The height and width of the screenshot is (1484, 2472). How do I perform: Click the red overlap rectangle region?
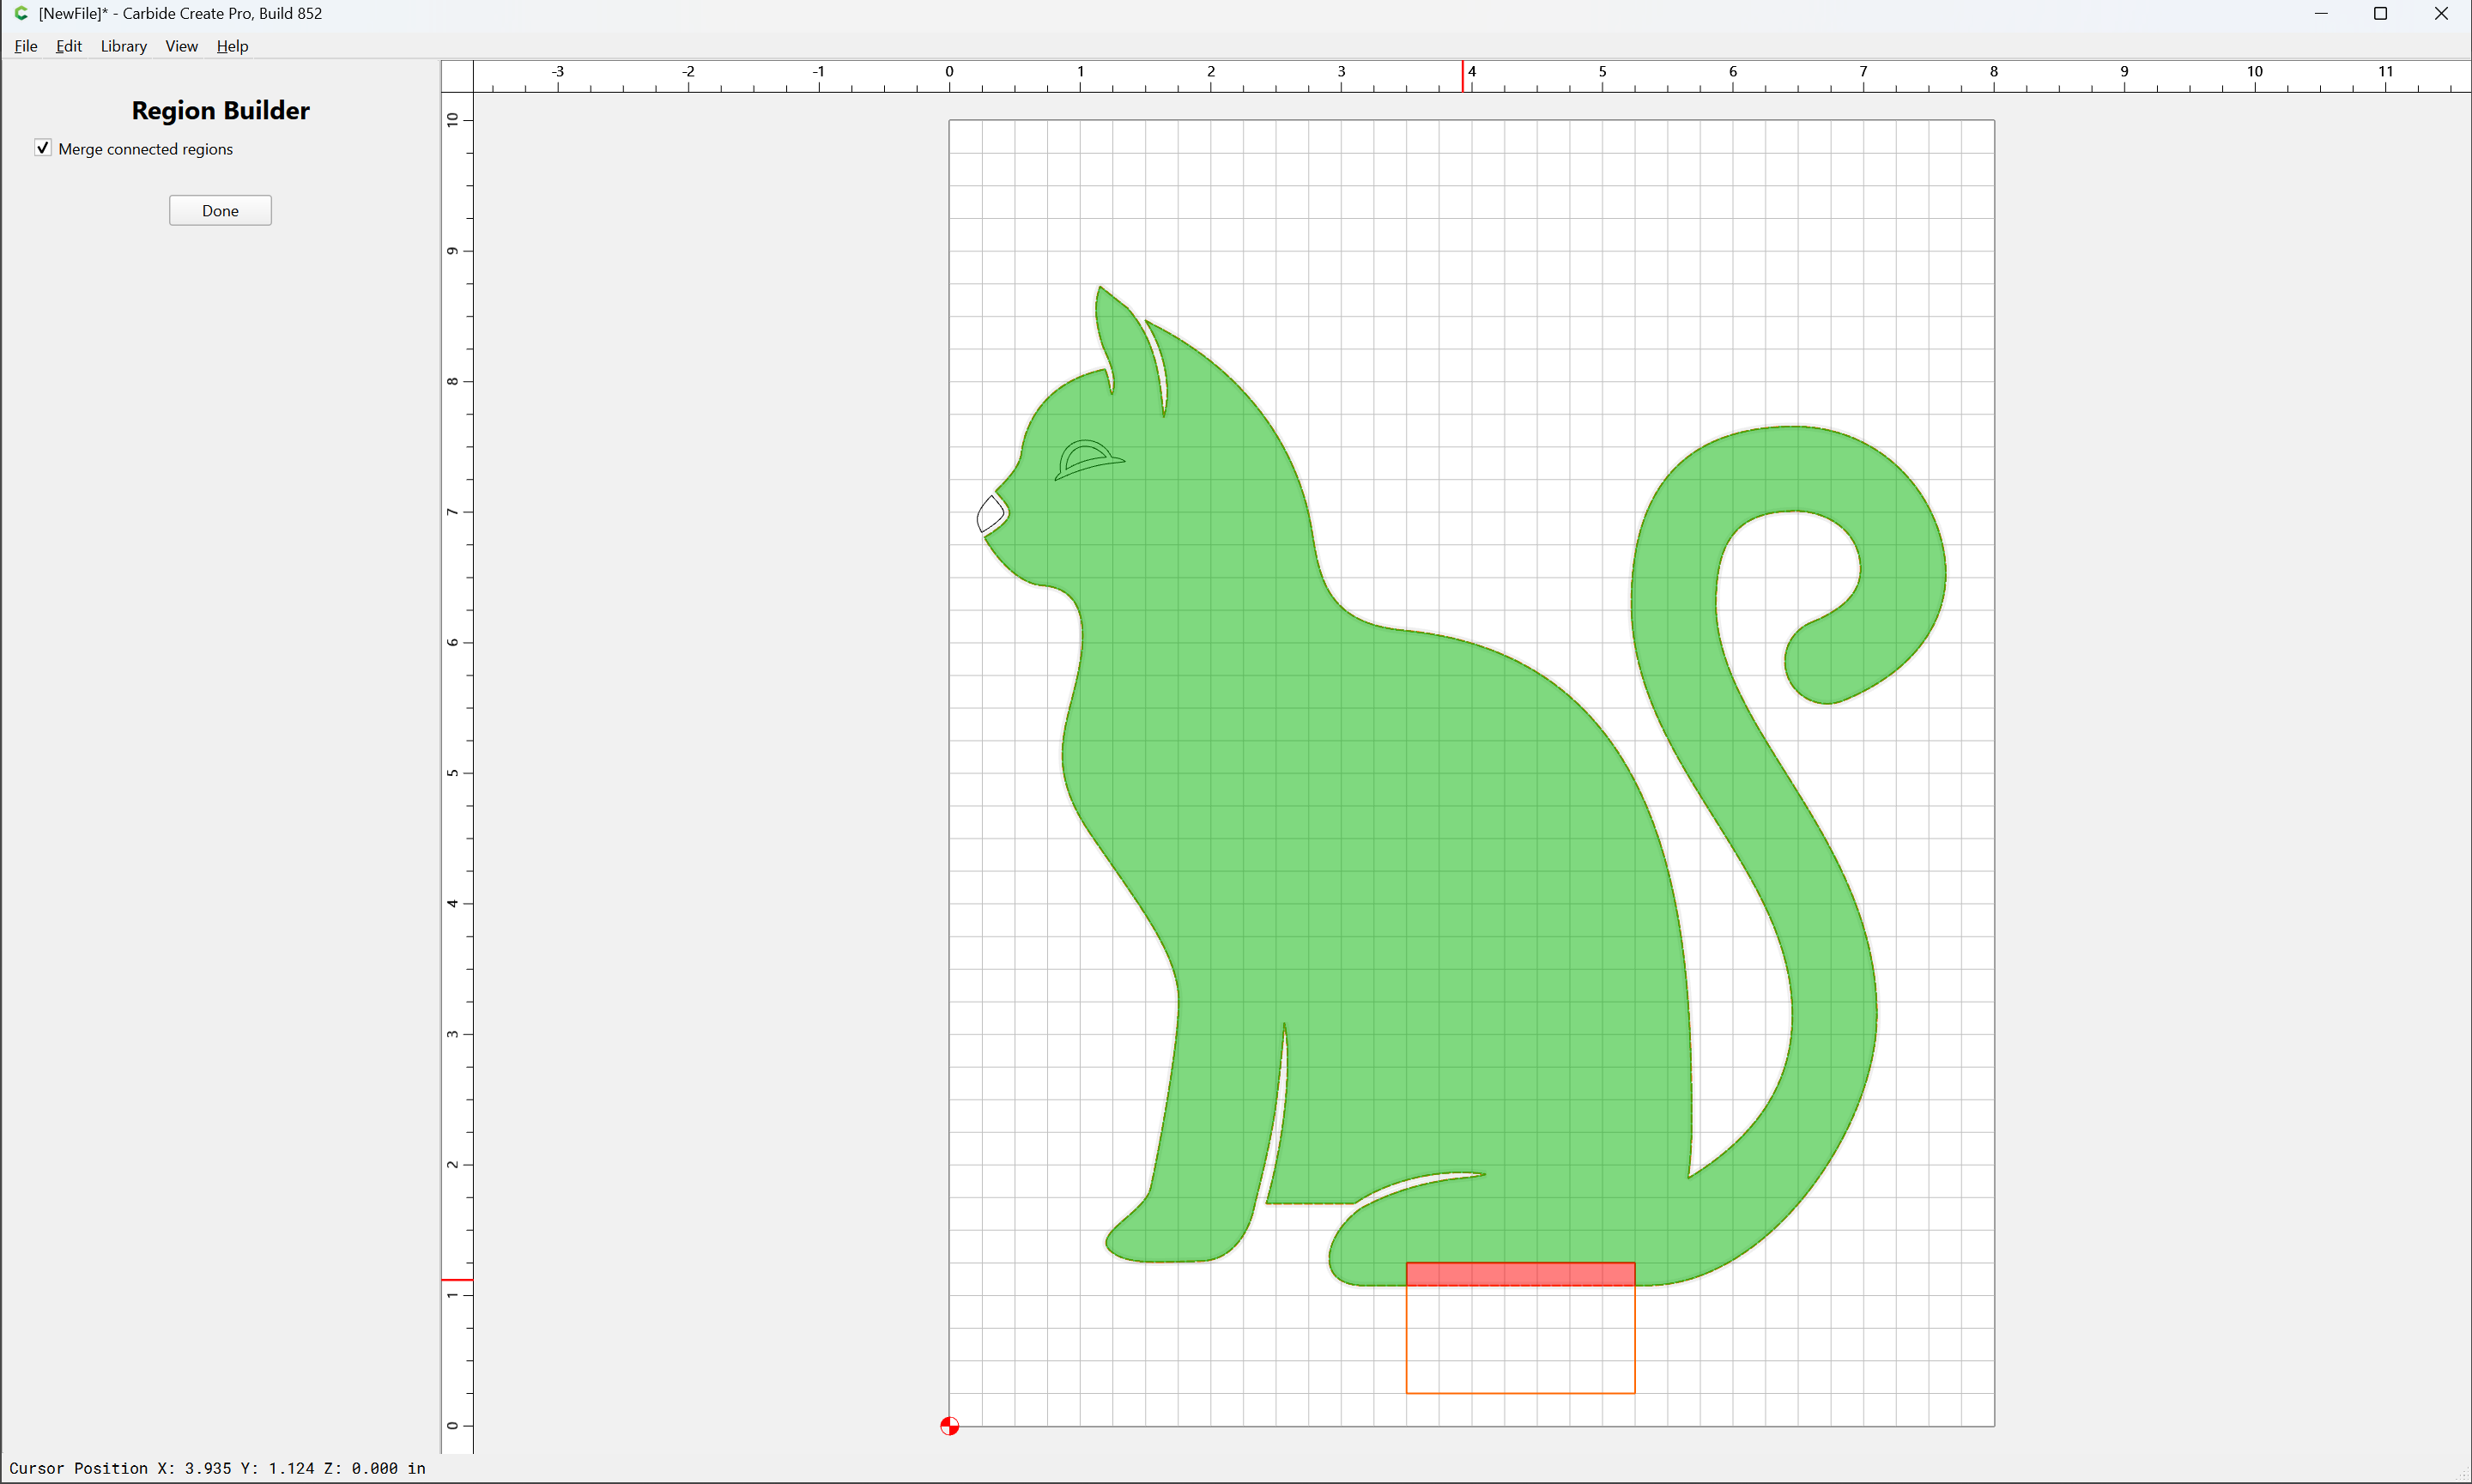[1520, 1274]
